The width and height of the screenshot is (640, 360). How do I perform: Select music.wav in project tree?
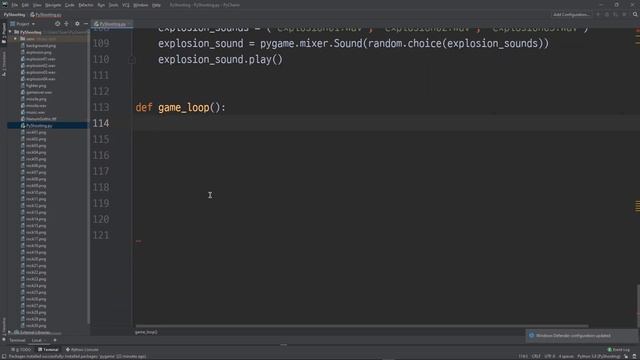[x=35, y=112]
